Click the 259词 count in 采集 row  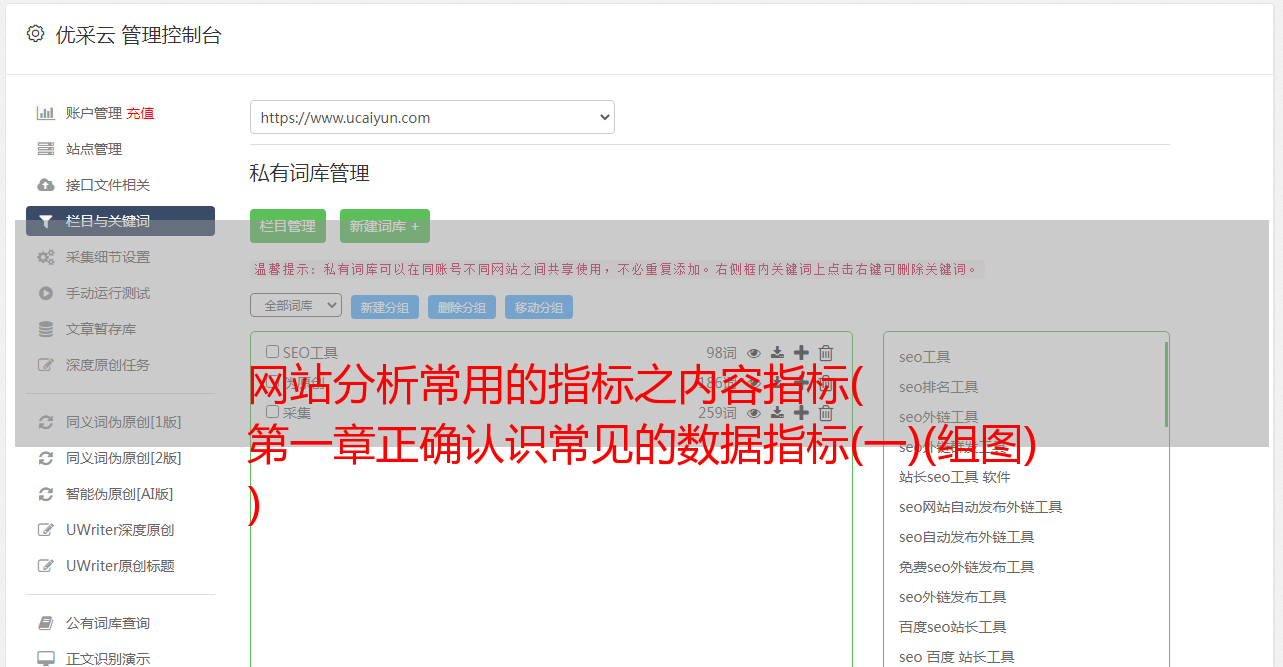tap(717, 412)
